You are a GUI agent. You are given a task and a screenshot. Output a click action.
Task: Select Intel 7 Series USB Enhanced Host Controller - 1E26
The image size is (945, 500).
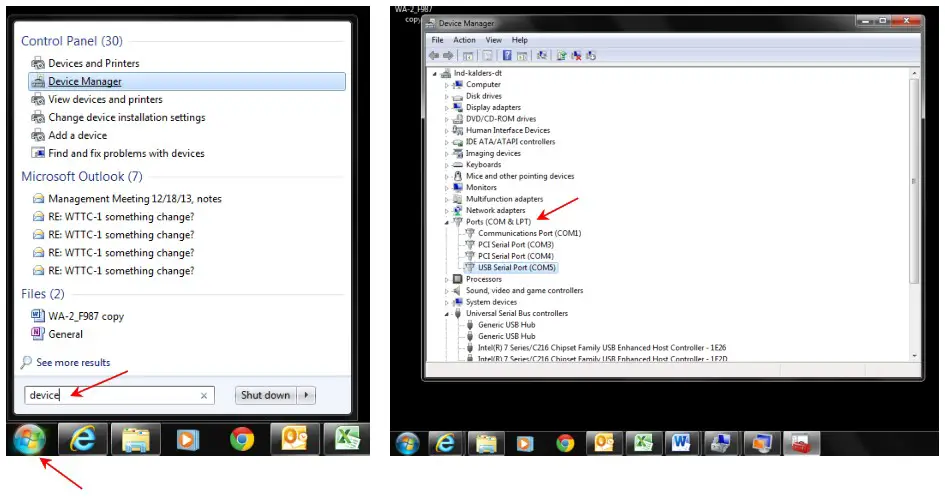[601, 348]
